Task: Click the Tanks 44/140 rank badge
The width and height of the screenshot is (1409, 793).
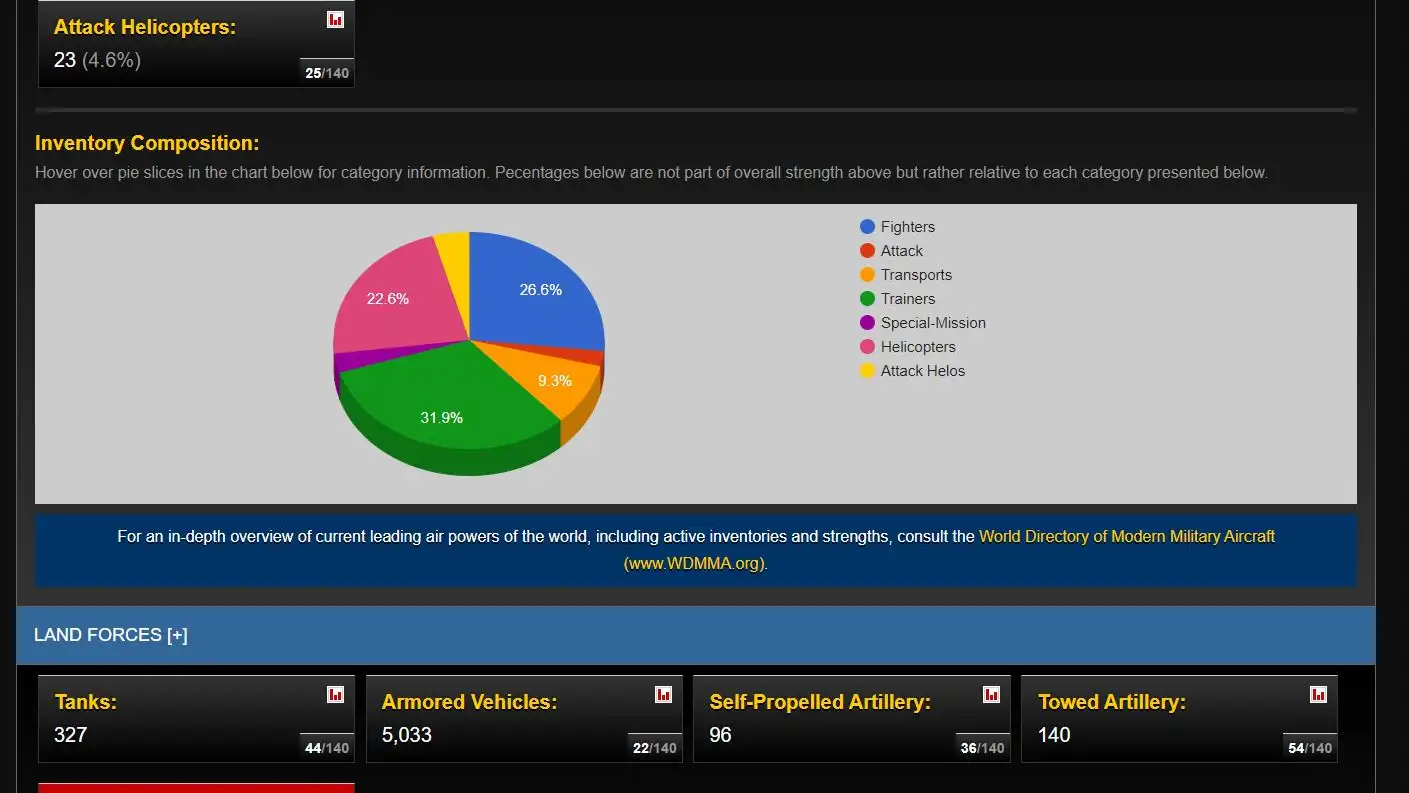Action: (327, 748)
